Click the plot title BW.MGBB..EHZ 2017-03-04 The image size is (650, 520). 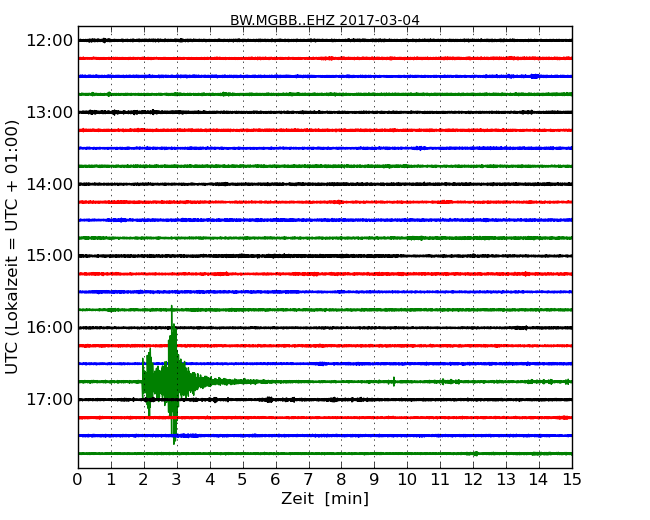325,20
